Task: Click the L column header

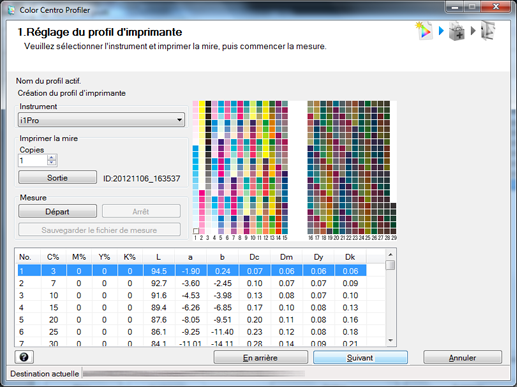Action: pyautogui.click(x=159, y=257)
